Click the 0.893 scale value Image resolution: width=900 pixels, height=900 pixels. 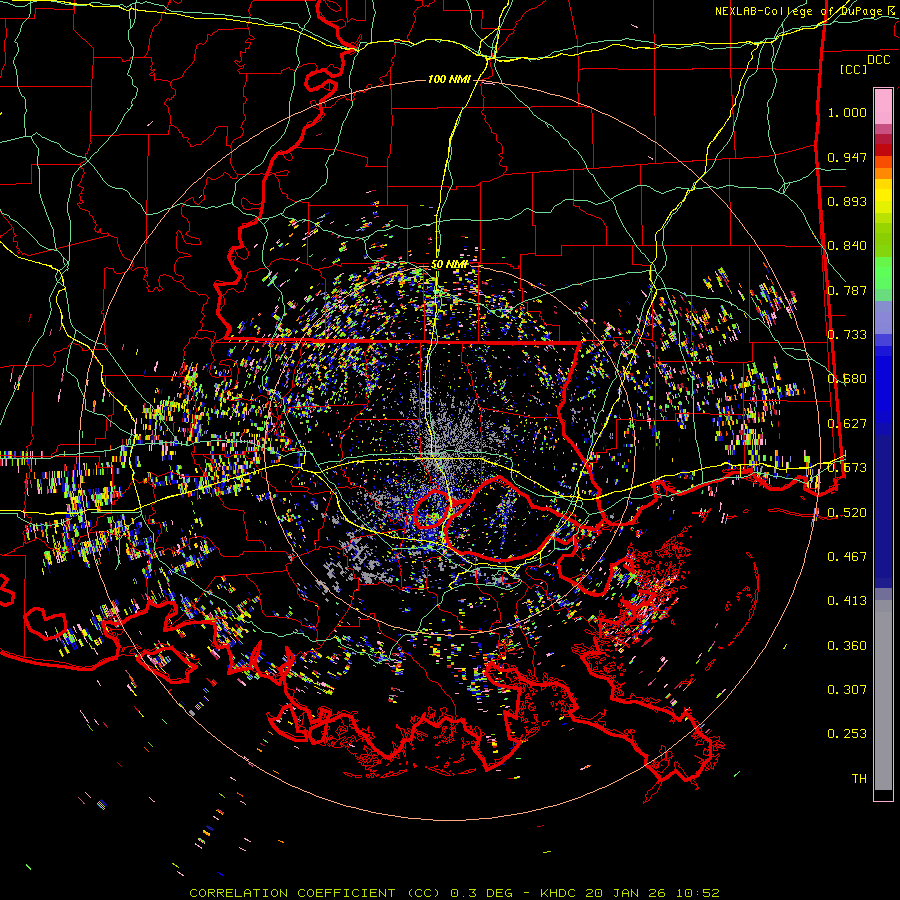coord(847,201)
